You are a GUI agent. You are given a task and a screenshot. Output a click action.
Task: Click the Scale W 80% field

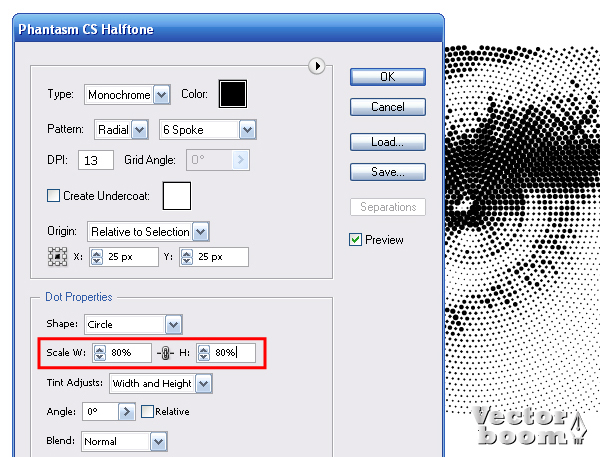pos(122,353)
